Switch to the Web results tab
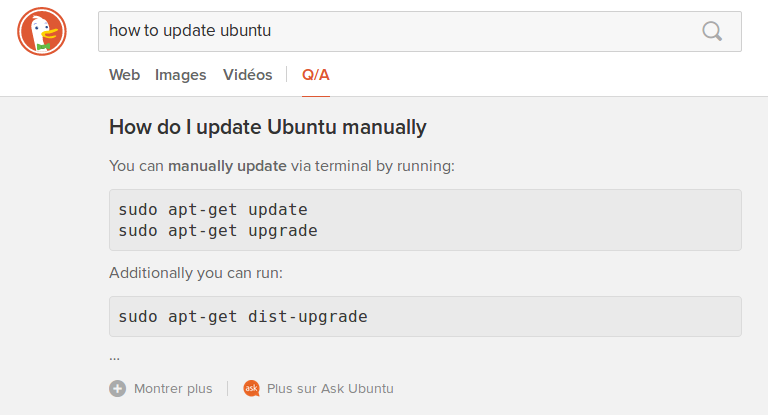 tap(124, 75)
